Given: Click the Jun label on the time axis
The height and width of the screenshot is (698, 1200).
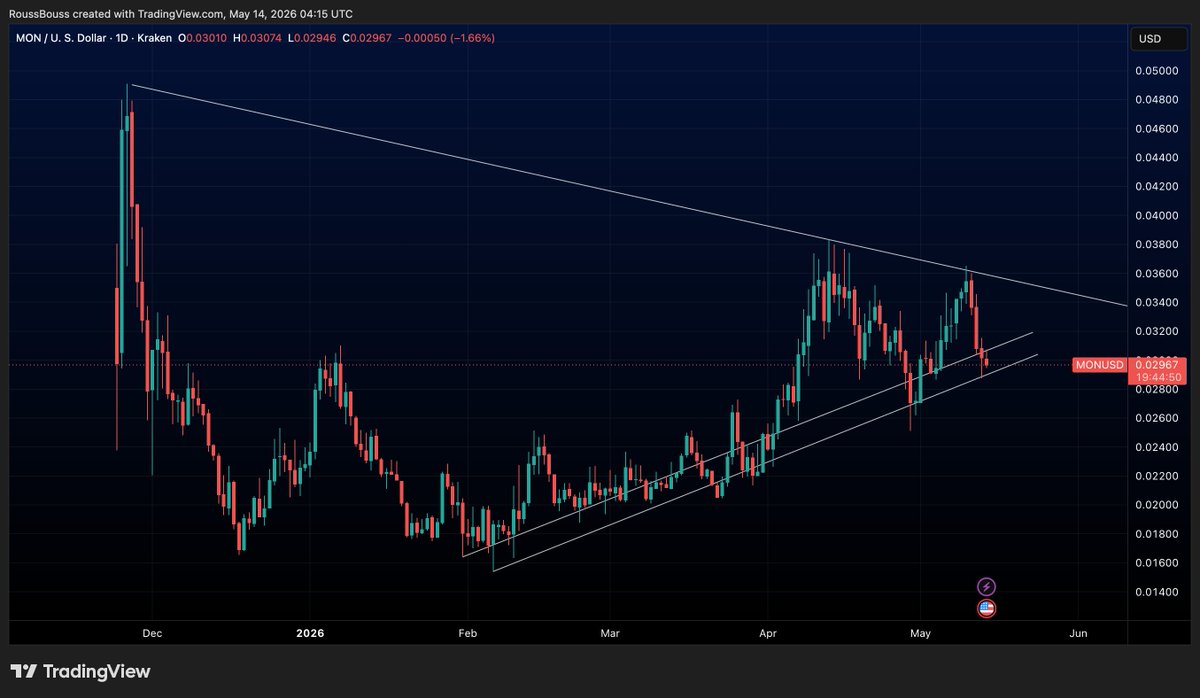Looking at the screenshot, I should [x=1078, y=633].
